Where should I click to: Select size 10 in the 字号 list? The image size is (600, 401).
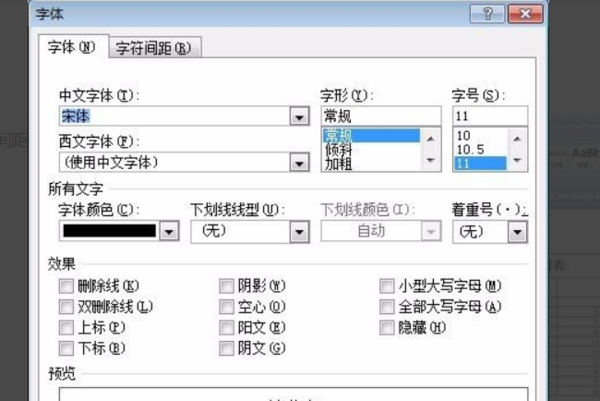coord(480,135)
